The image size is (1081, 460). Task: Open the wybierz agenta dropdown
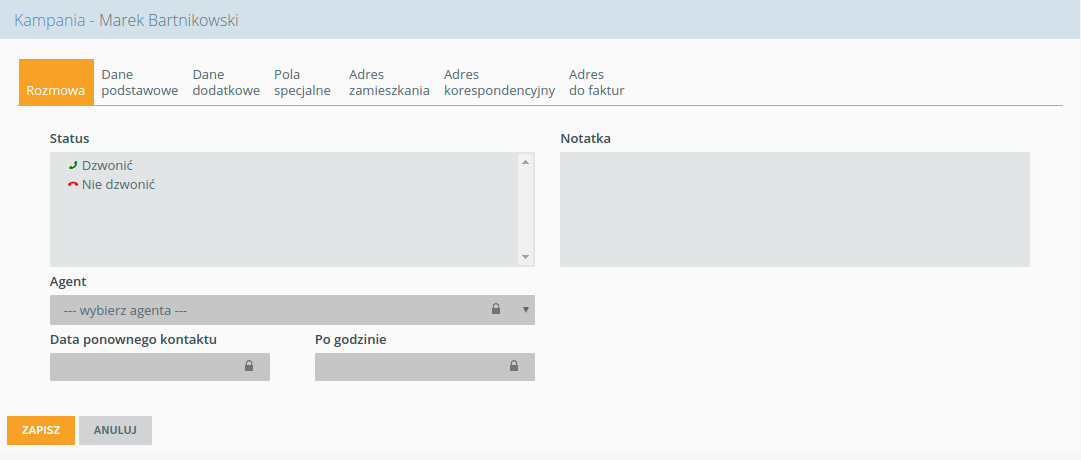coord(292,310)
